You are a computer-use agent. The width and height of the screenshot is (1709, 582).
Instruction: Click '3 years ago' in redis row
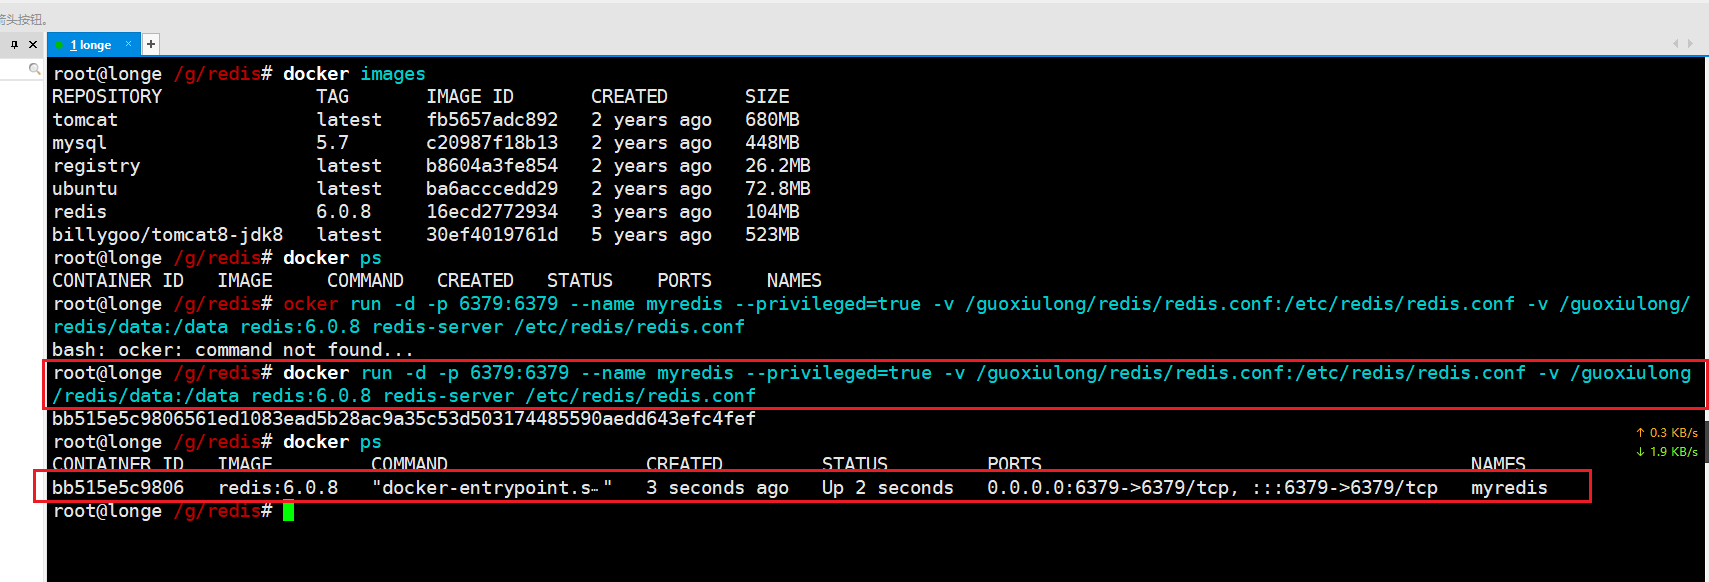point(652,212)
